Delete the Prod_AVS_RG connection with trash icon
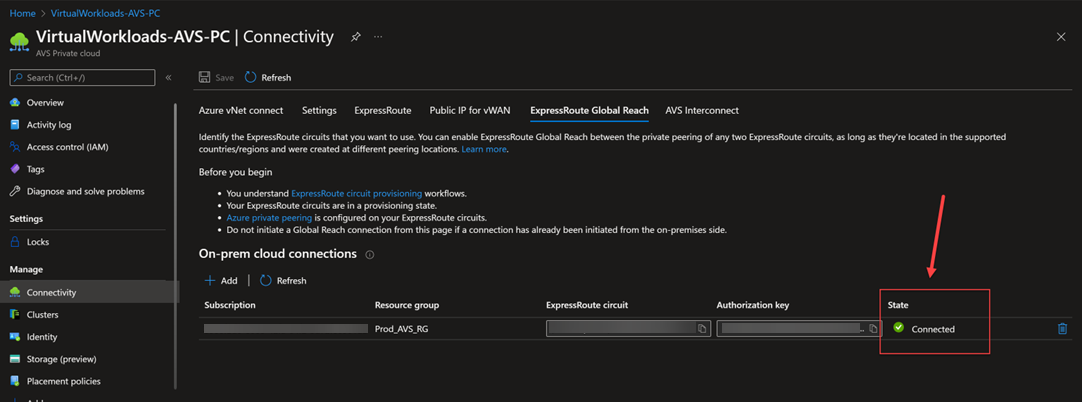Screen dimensions: 1082x402 pos(1062,329)
